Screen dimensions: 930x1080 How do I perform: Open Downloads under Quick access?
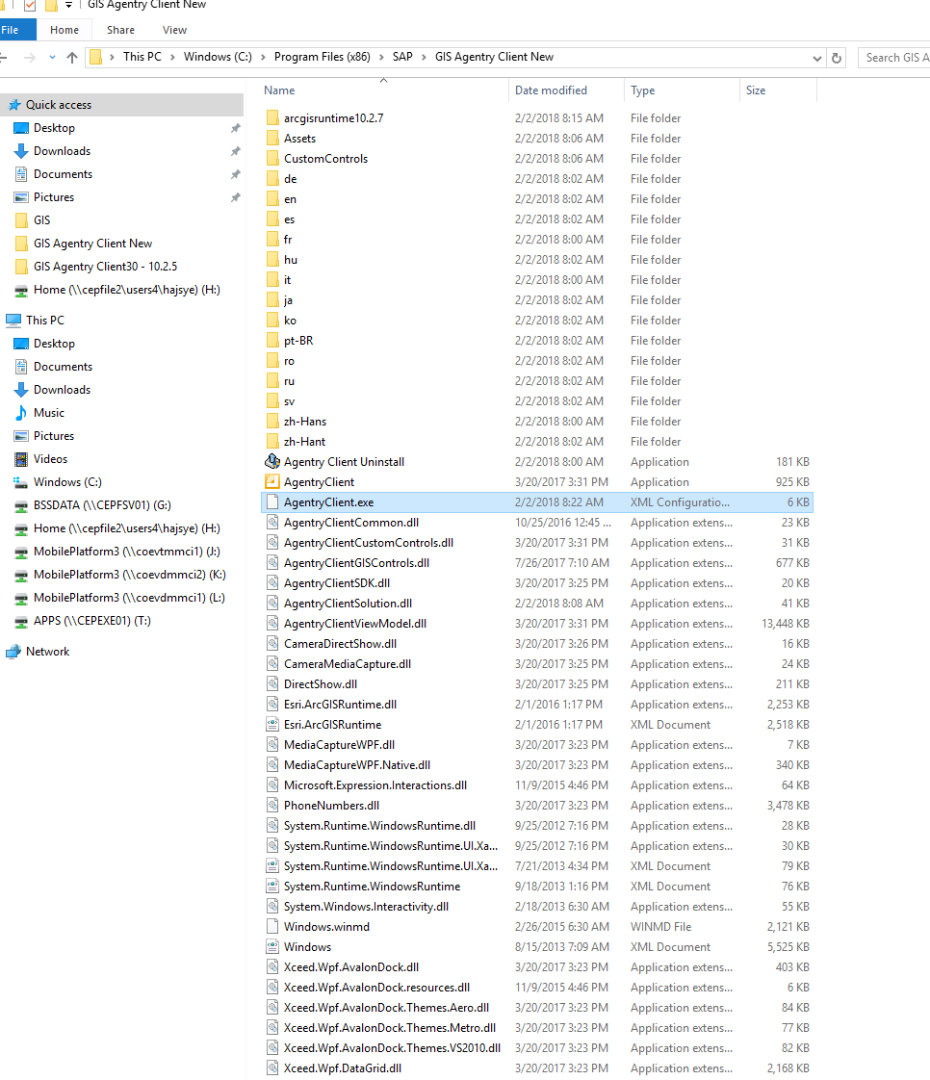click(x=62, y=151)
